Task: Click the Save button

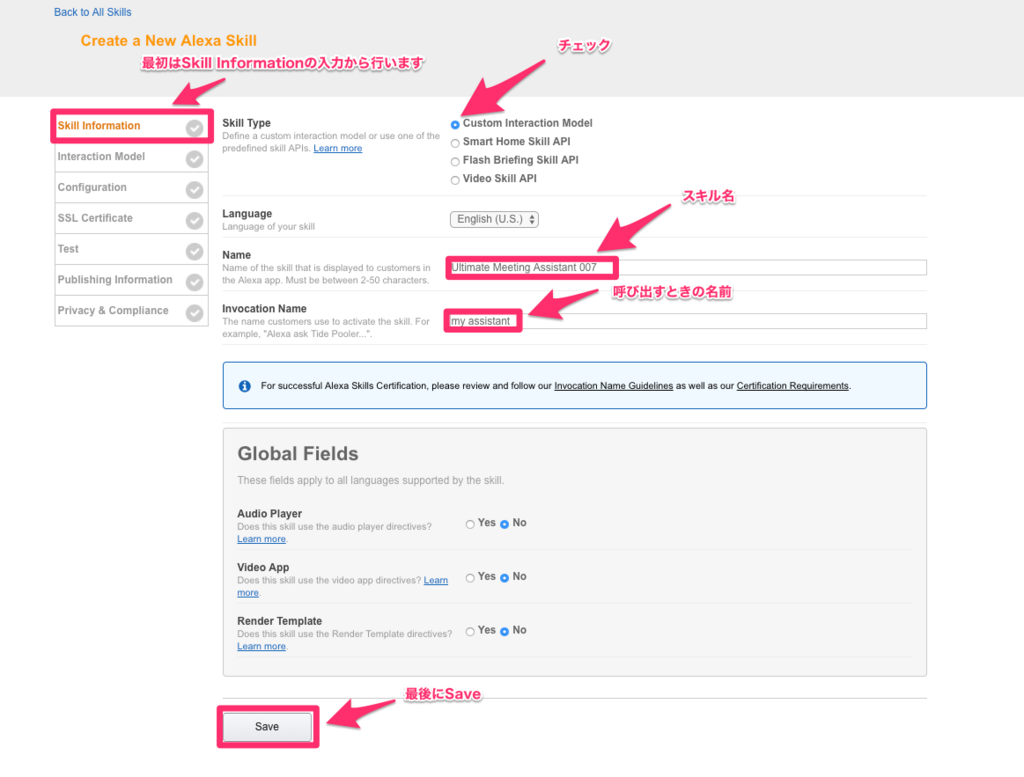Action: click(x=267, y=727)
